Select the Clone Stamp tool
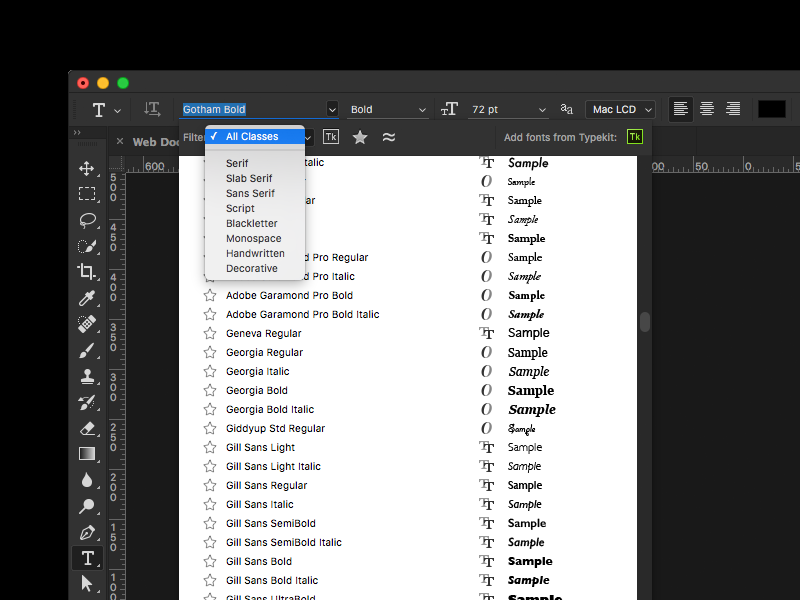Viewport: 800px width, 600px height. 87,377
